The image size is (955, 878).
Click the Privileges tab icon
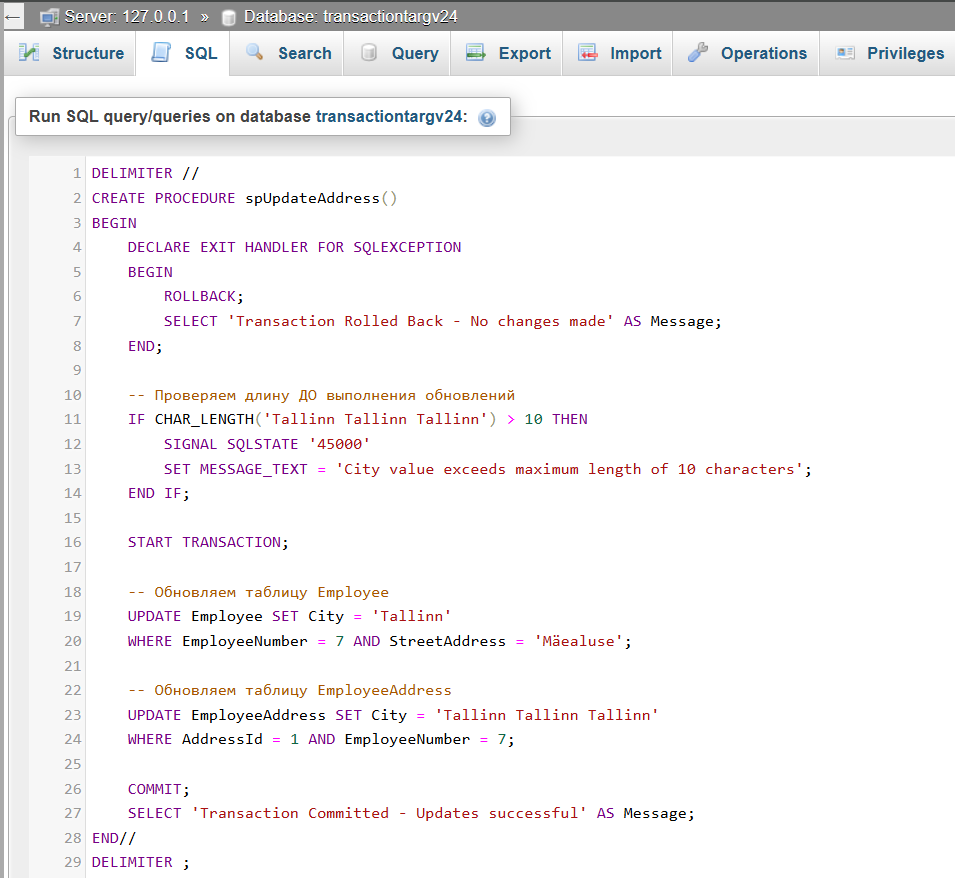coord(845,53)
